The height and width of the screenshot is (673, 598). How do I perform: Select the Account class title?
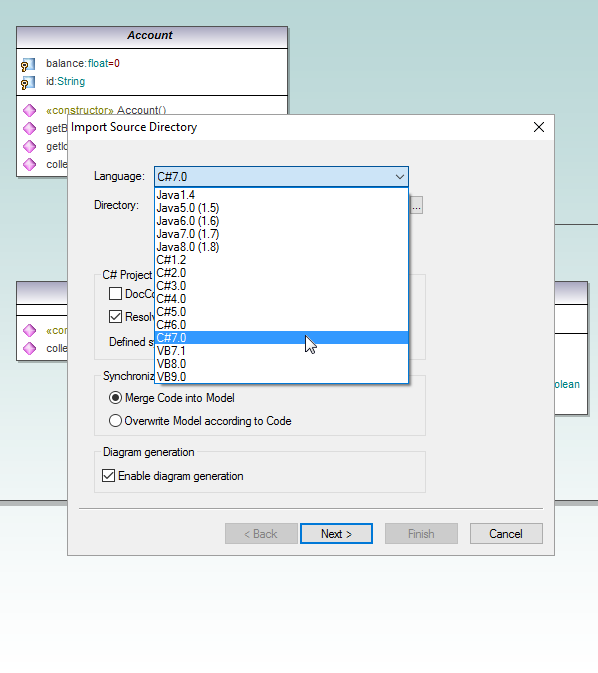[150, 35]
